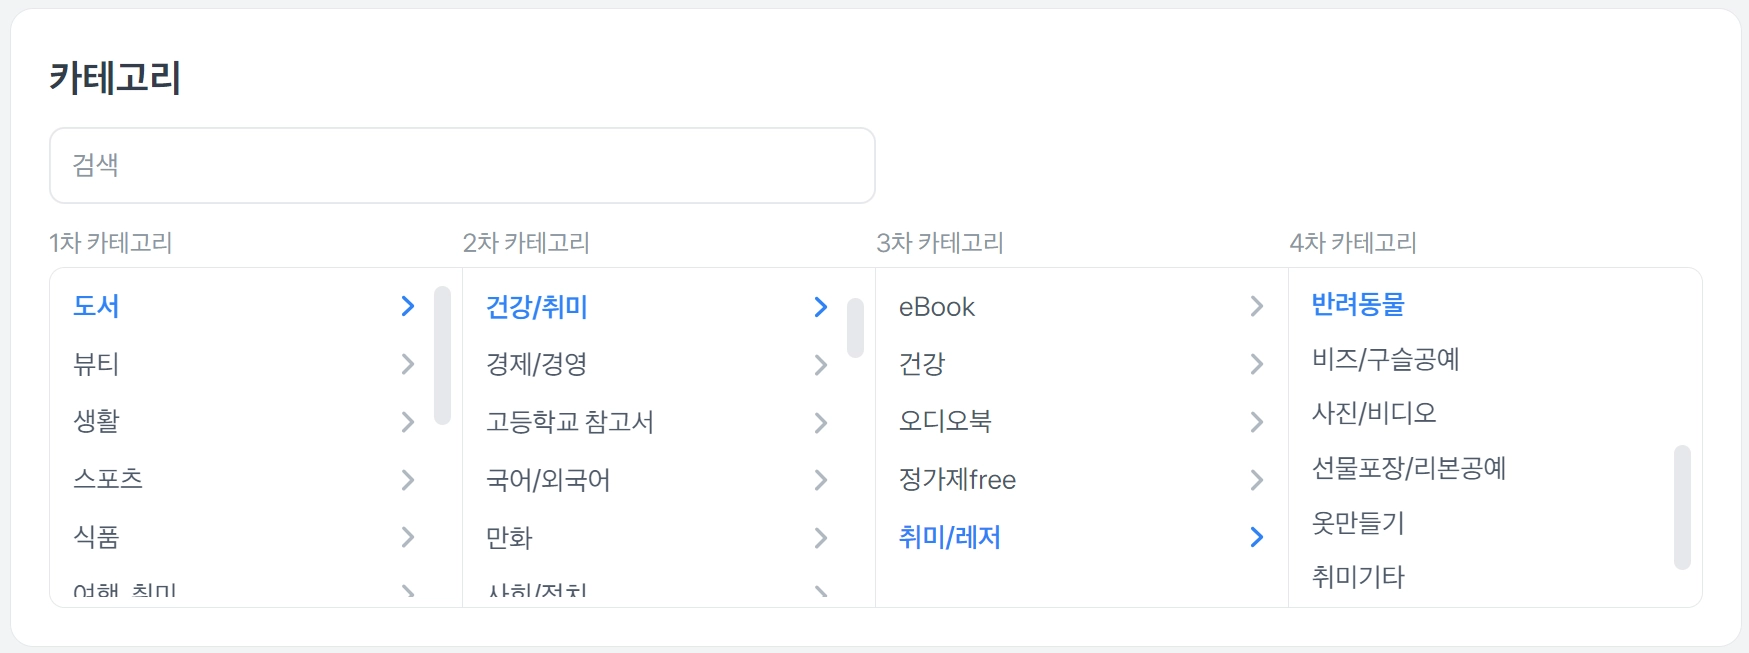Click the fourth category column scrollbar
This screenshot has height=653, width=1749.
[1682, 507]
